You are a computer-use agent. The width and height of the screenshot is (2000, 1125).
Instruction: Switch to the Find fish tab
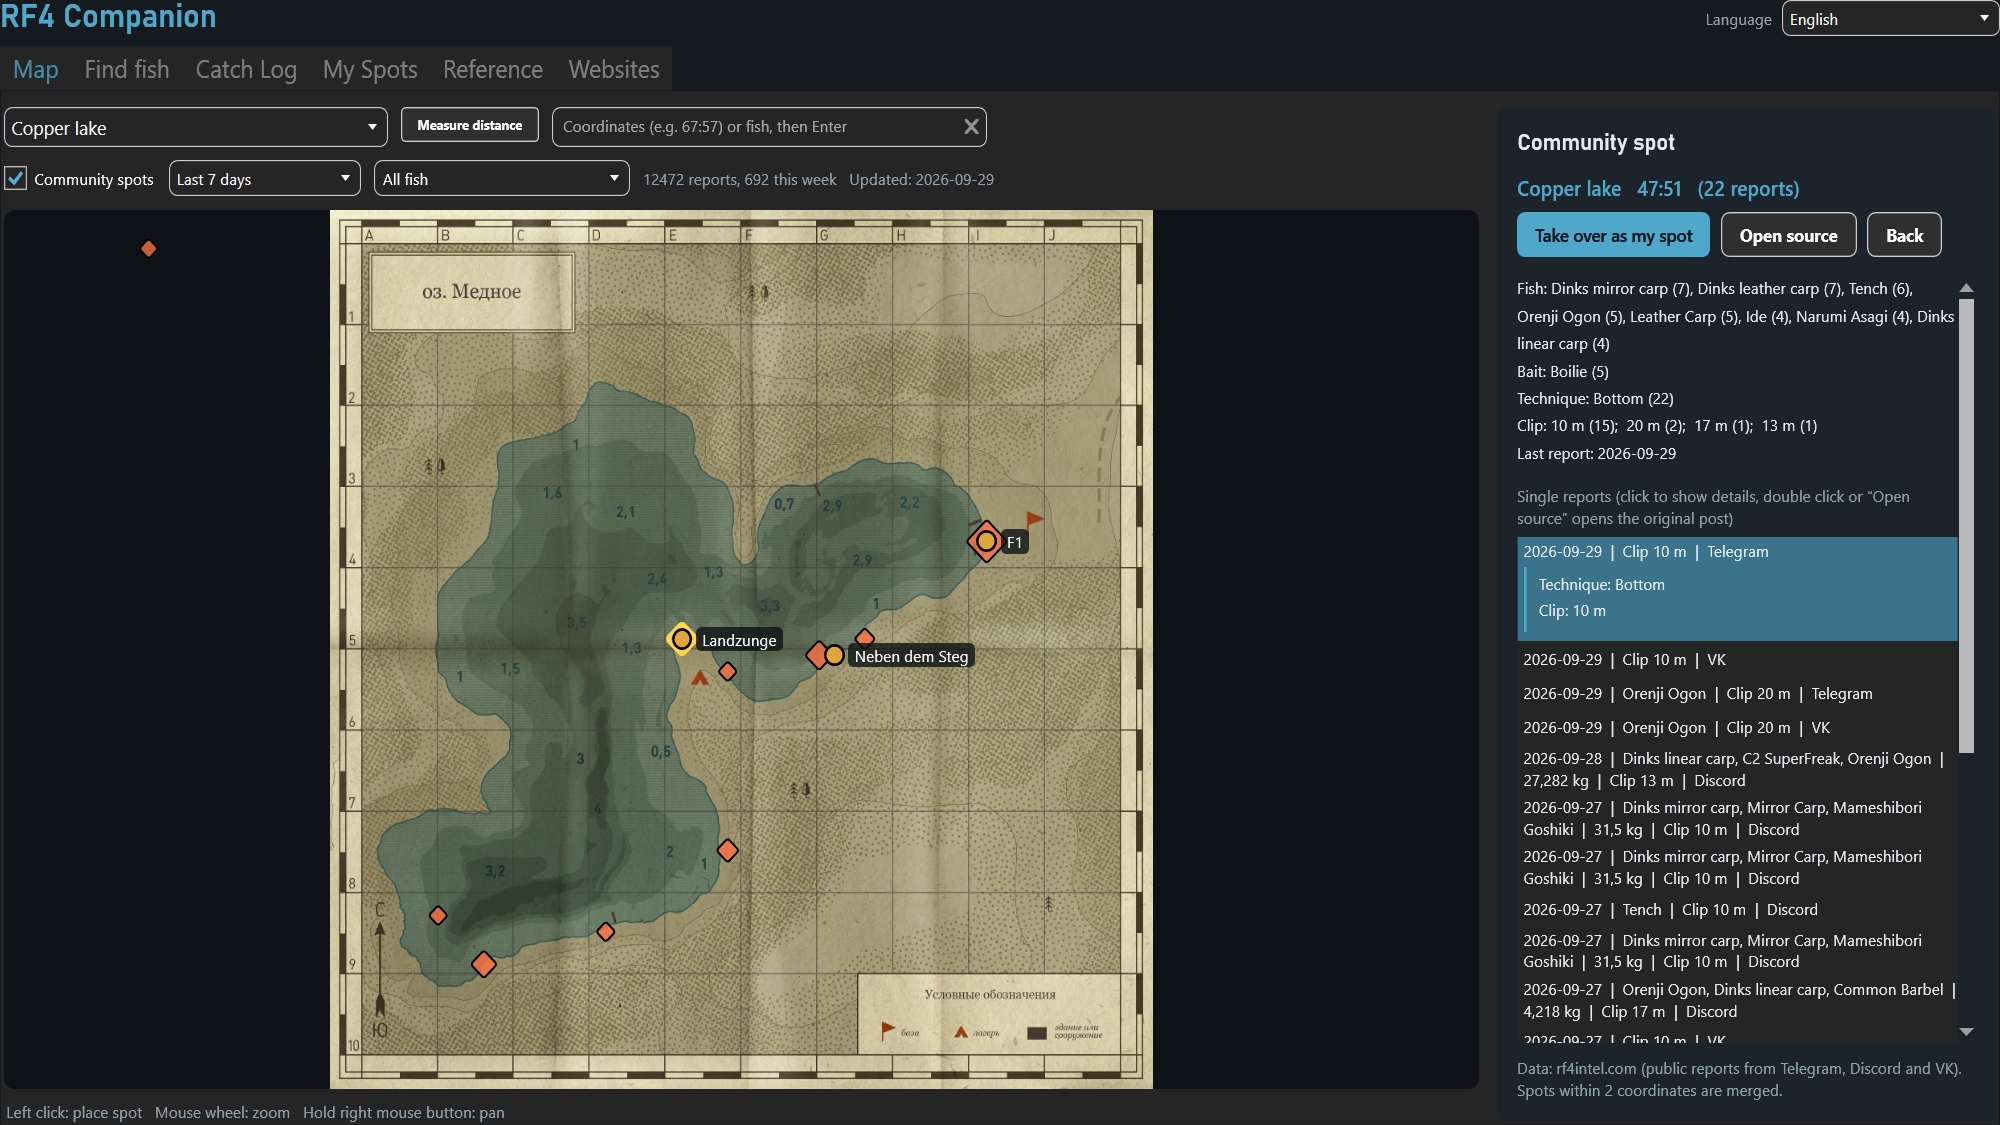tap(127, 69)
